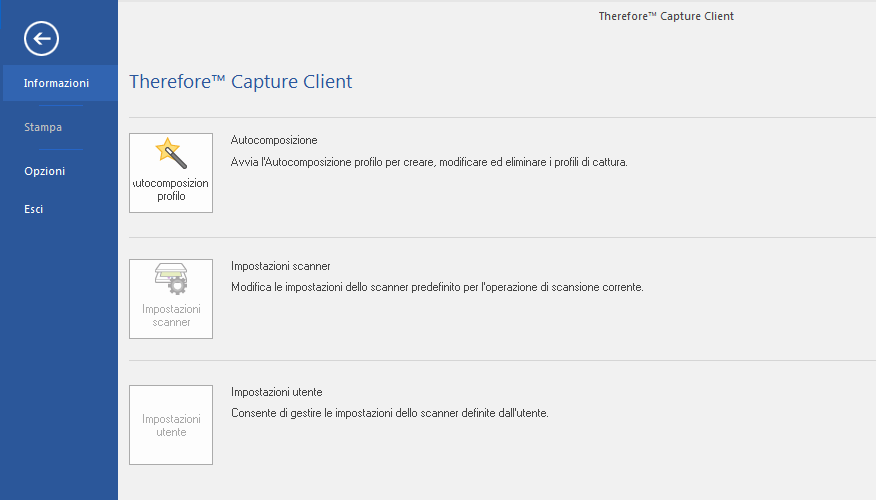Click the description 'Modifica le impostazioni dello scanner'

[x=437, y=287]
